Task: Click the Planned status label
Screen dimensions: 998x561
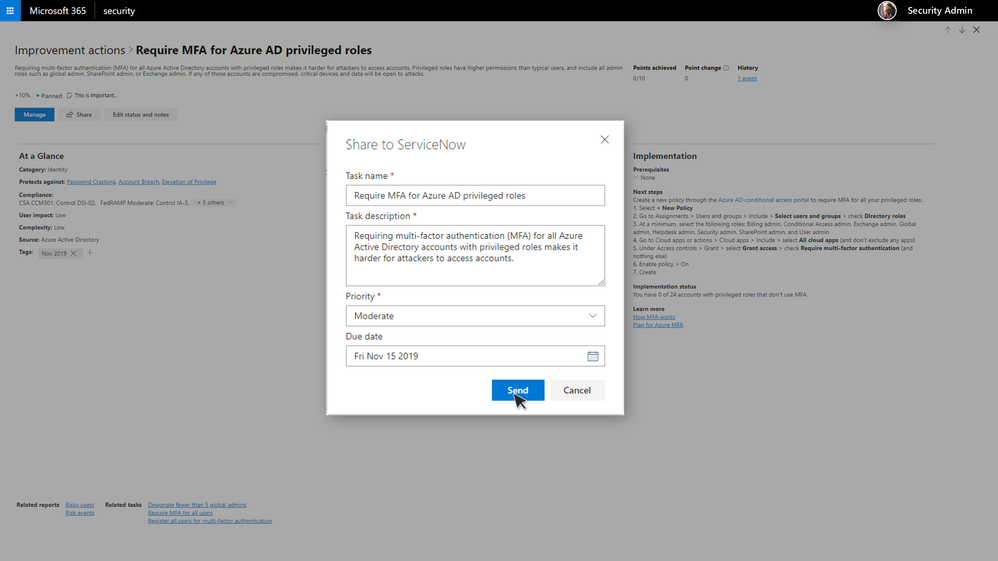Action: pos(50,96)
